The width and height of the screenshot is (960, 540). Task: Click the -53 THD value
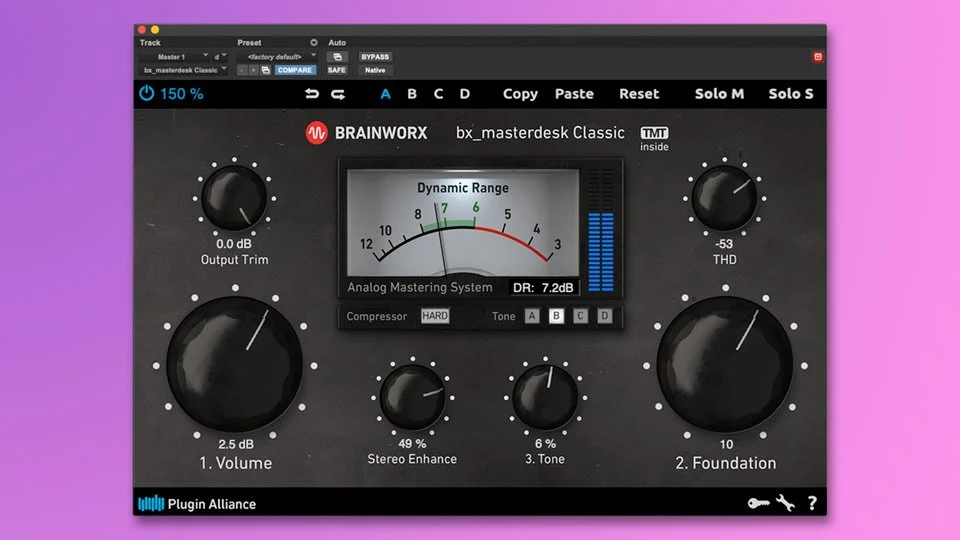click(x=724, y=244)
